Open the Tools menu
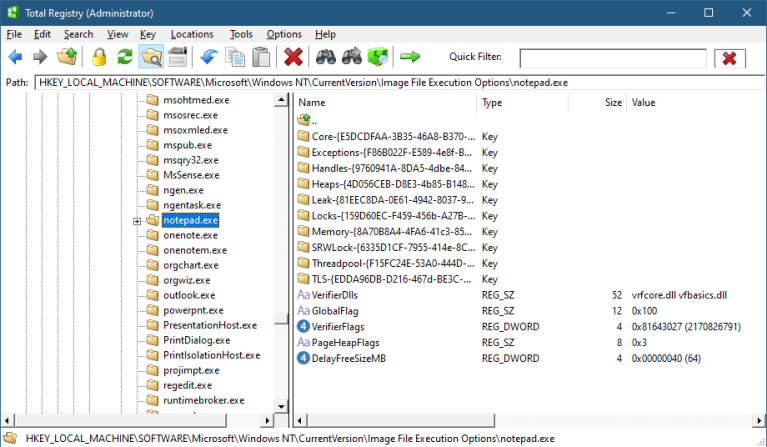This screenshot has height=447, width=767. [x=241, y=34]
